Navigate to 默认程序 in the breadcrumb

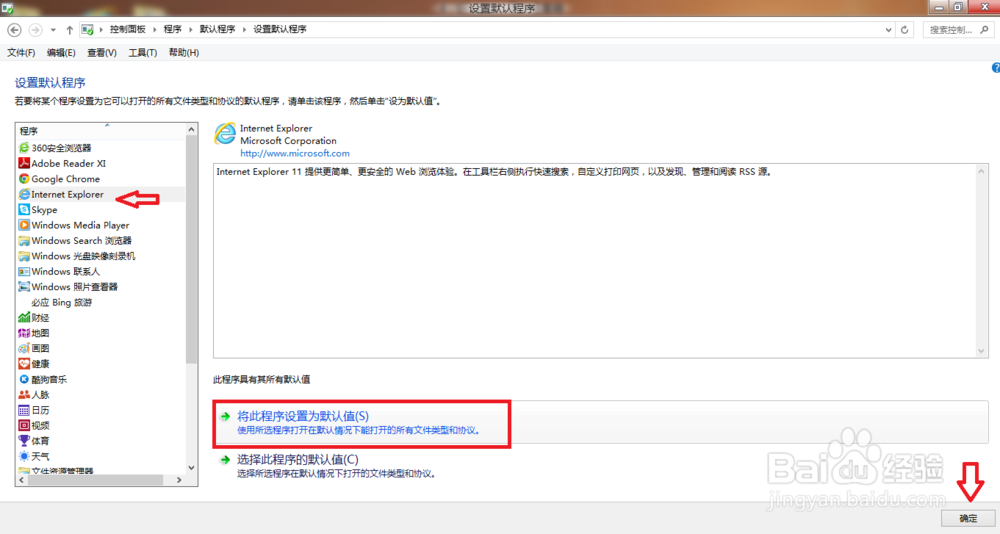click(x=217, y=29)
